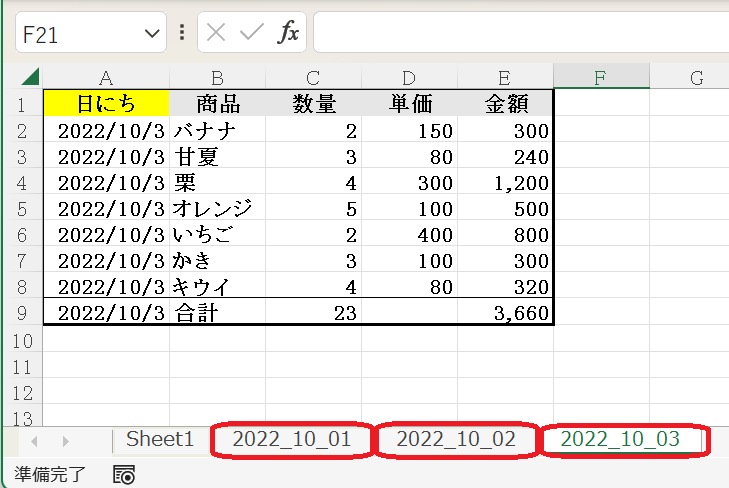Image resolution: width=729 pixels, height=488 pixels.
Task: Select column F header
Action: pyautogui.click(x=601, y=77)
